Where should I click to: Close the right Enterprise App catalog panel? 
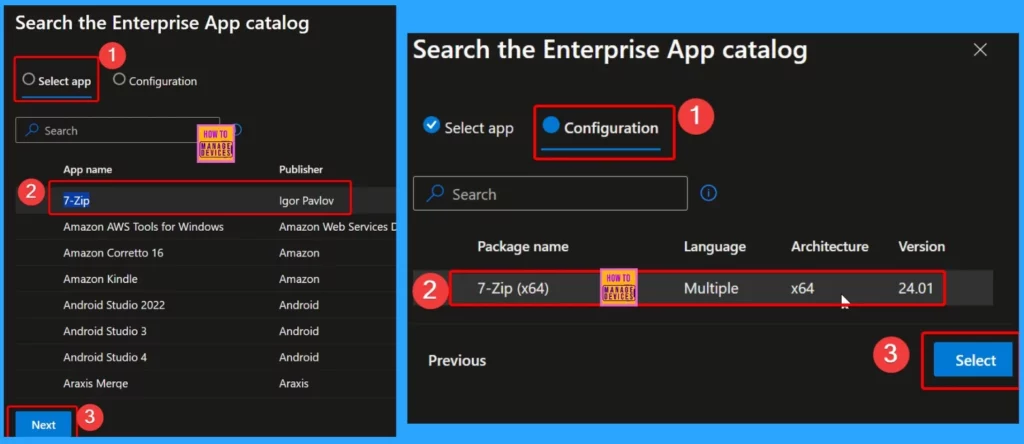980,50
